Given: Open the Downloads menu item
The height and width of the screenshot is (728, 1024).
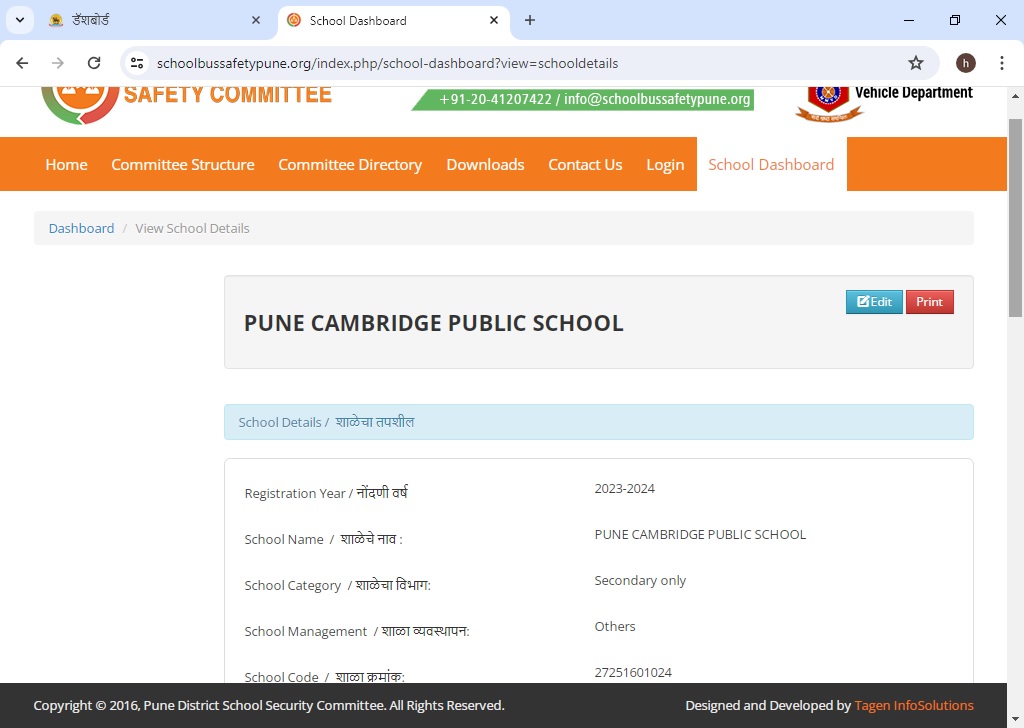Looking at the screenshot, I should 485,165.
